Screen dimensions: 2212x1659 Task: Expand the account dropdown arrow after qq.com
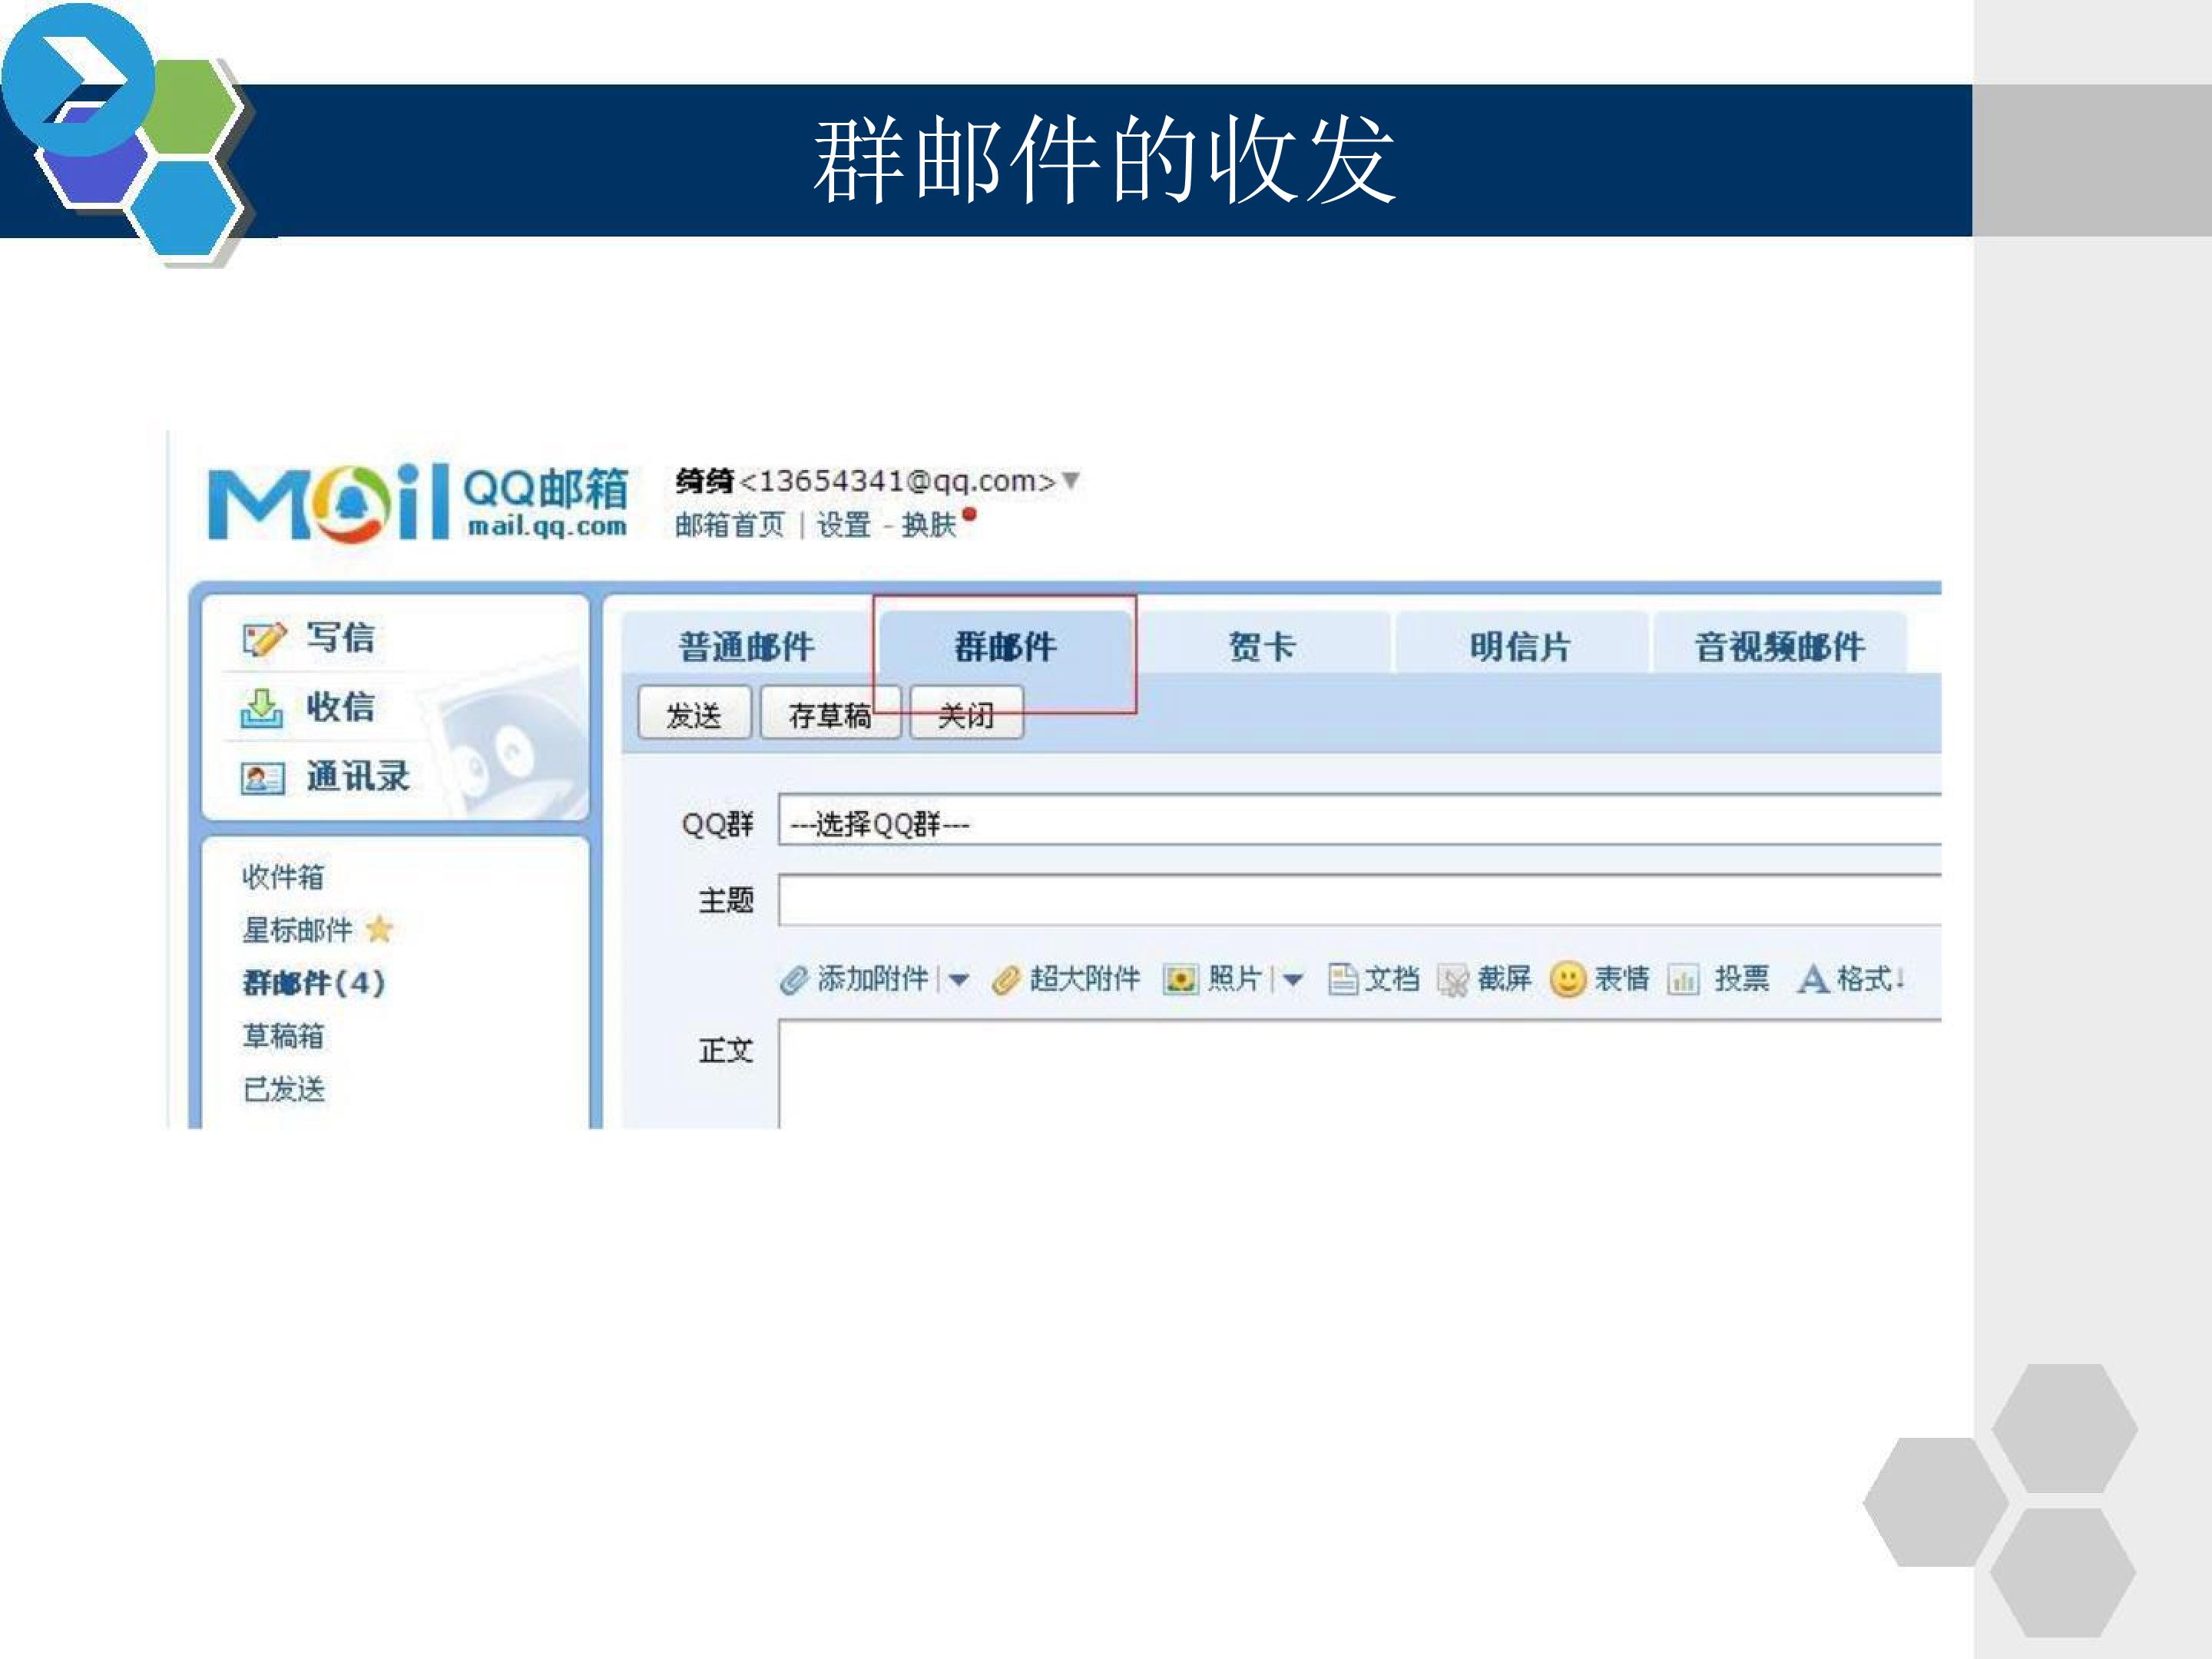pyautogui.click(x=1071, y=481)
